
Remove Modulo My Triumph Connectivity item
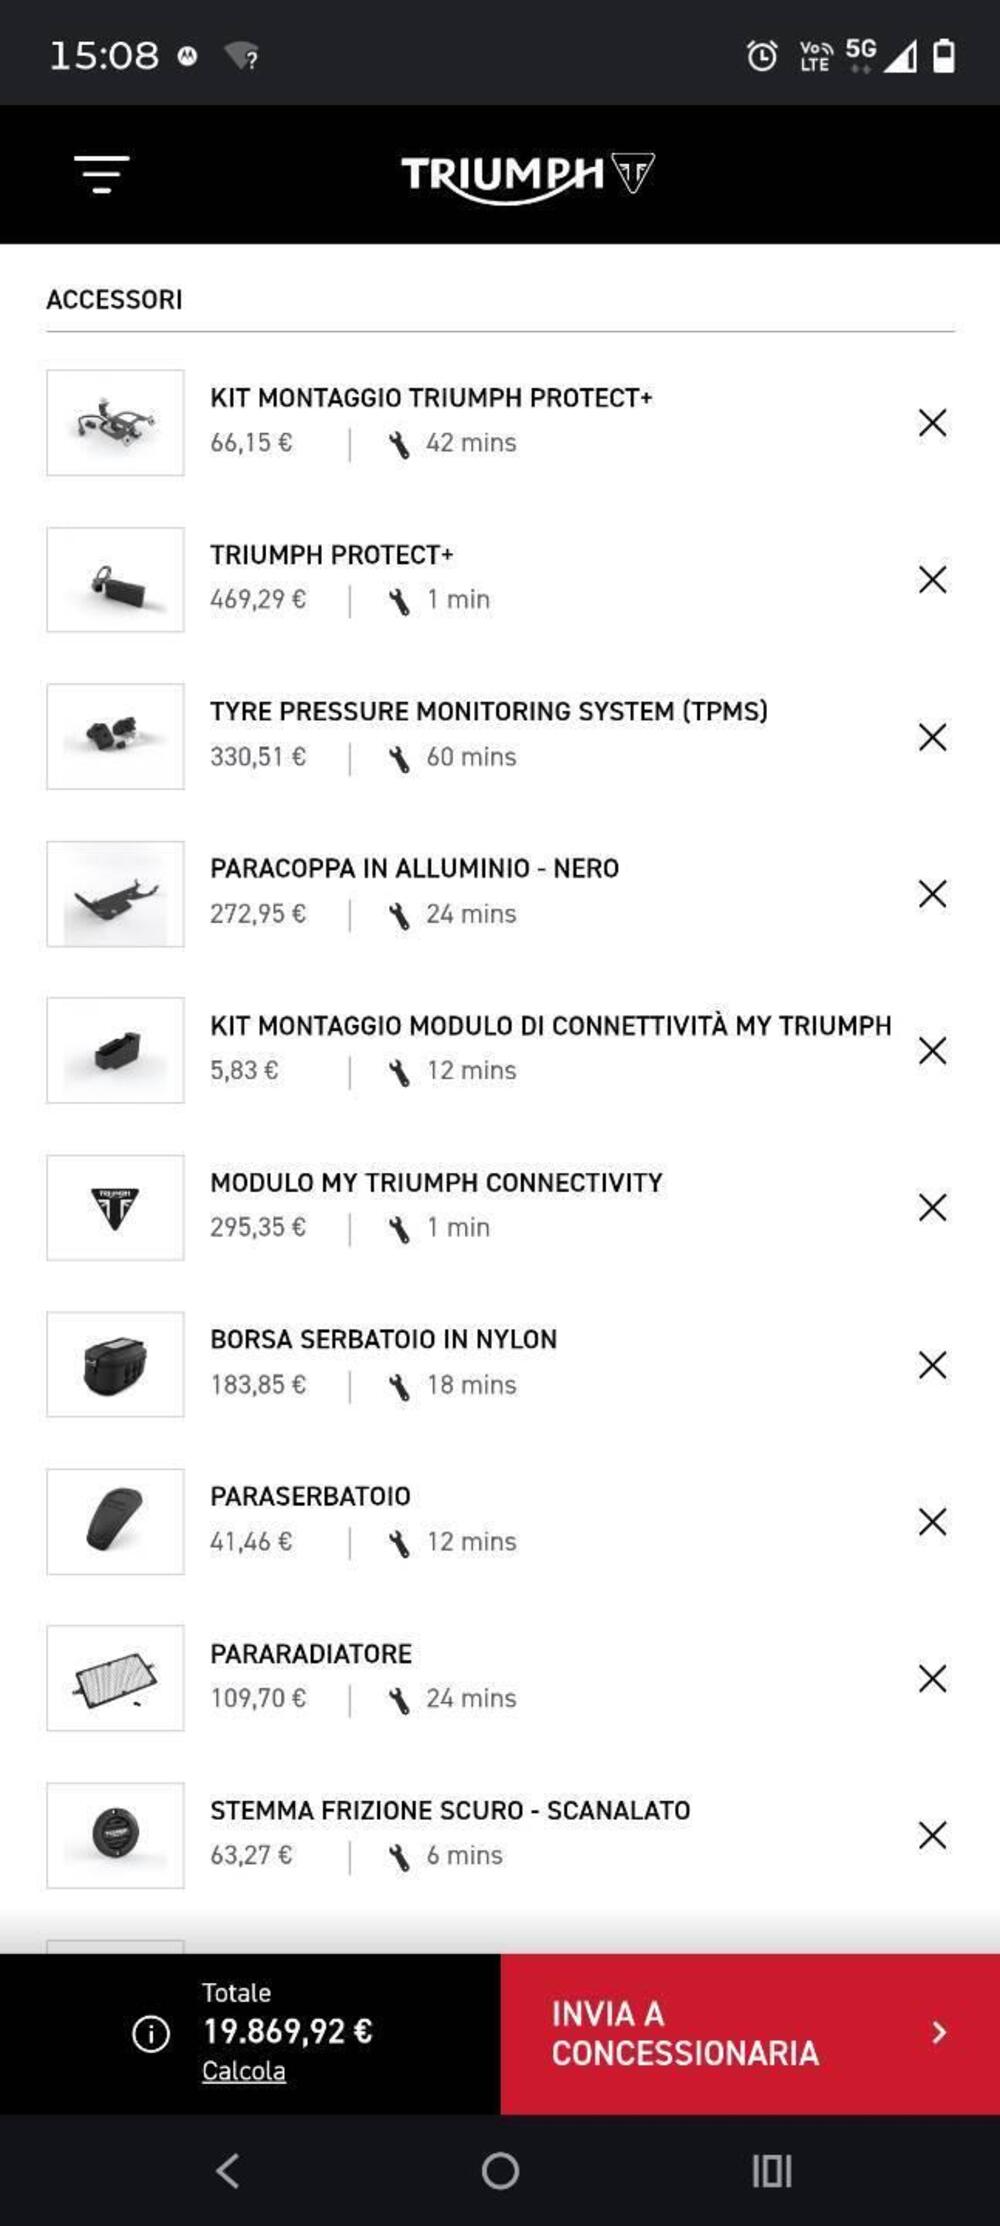pyautogui.click(x=932, y=1208)
